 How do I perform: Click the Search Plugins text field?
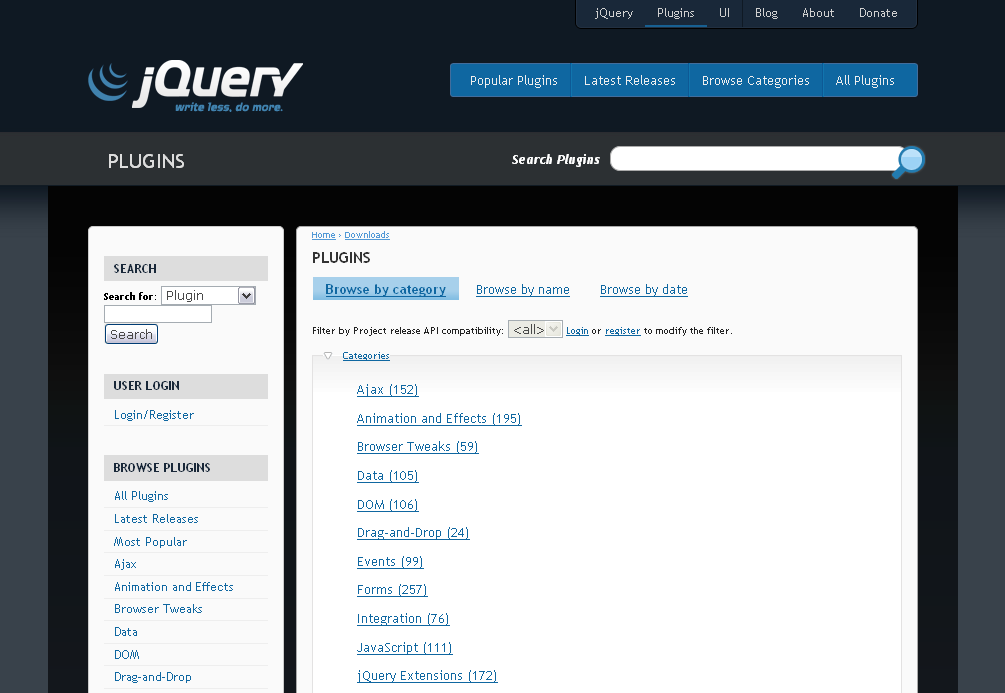[x=755, y=159]
